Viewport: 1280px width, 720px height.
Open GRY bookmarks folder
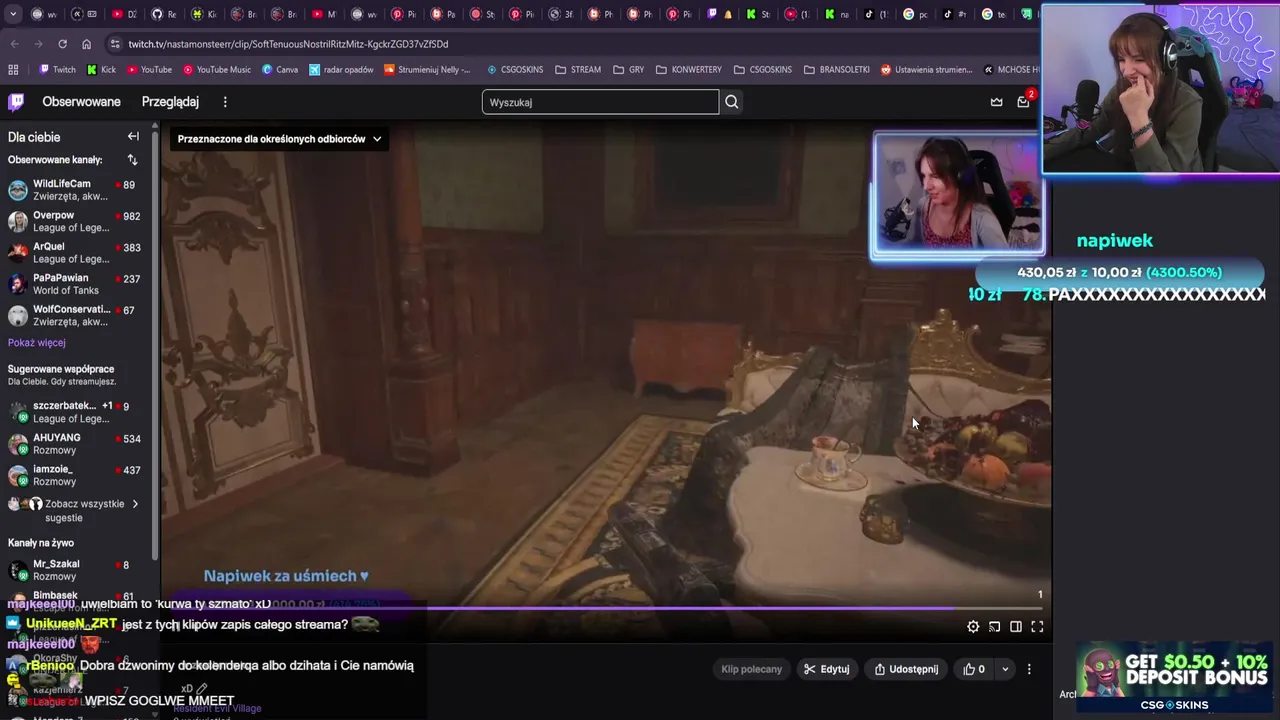point(628,70)
